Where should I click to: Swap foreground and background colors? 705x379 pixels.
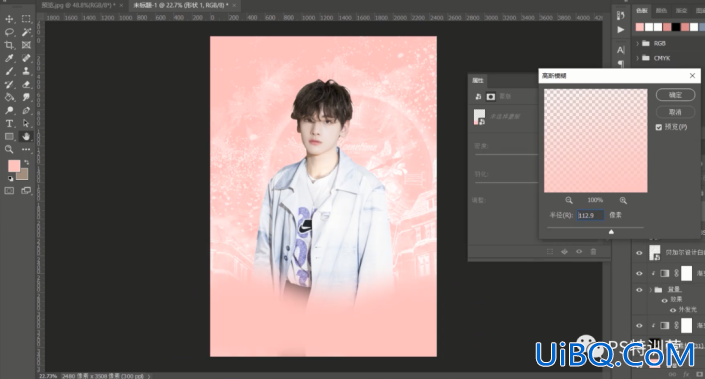point(26,162)
